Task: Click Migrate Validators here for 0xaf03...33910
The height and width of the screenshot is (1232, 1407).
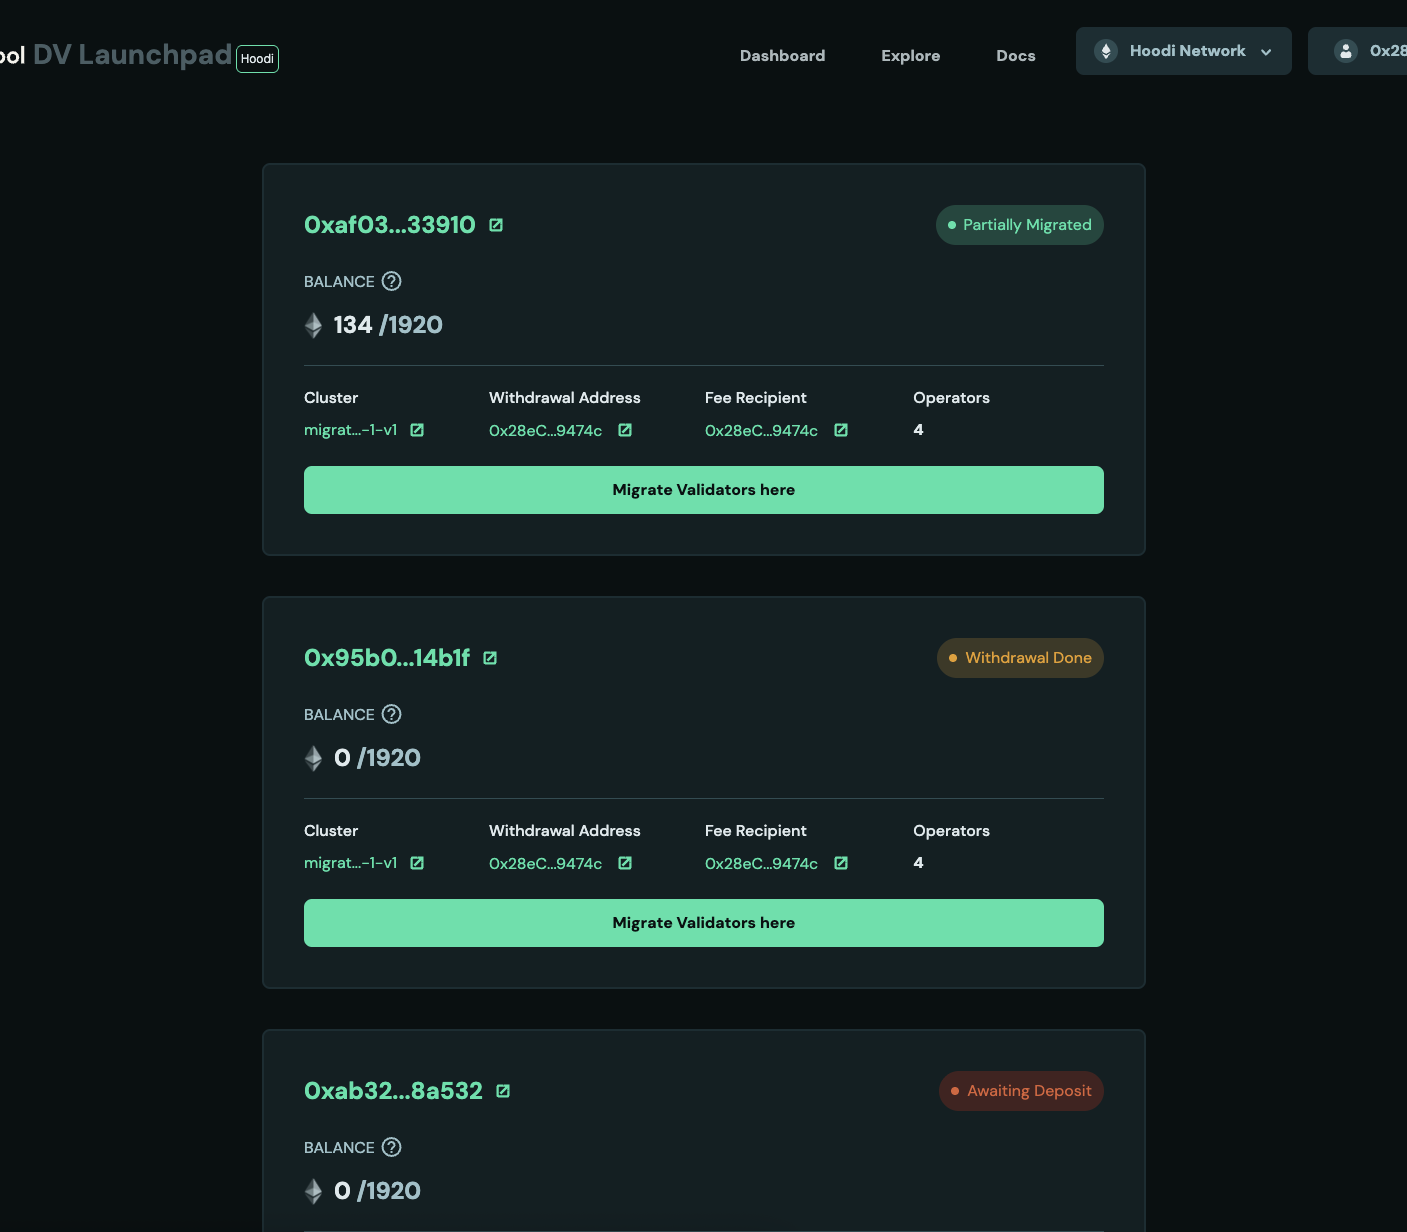Action: (703, 490)
